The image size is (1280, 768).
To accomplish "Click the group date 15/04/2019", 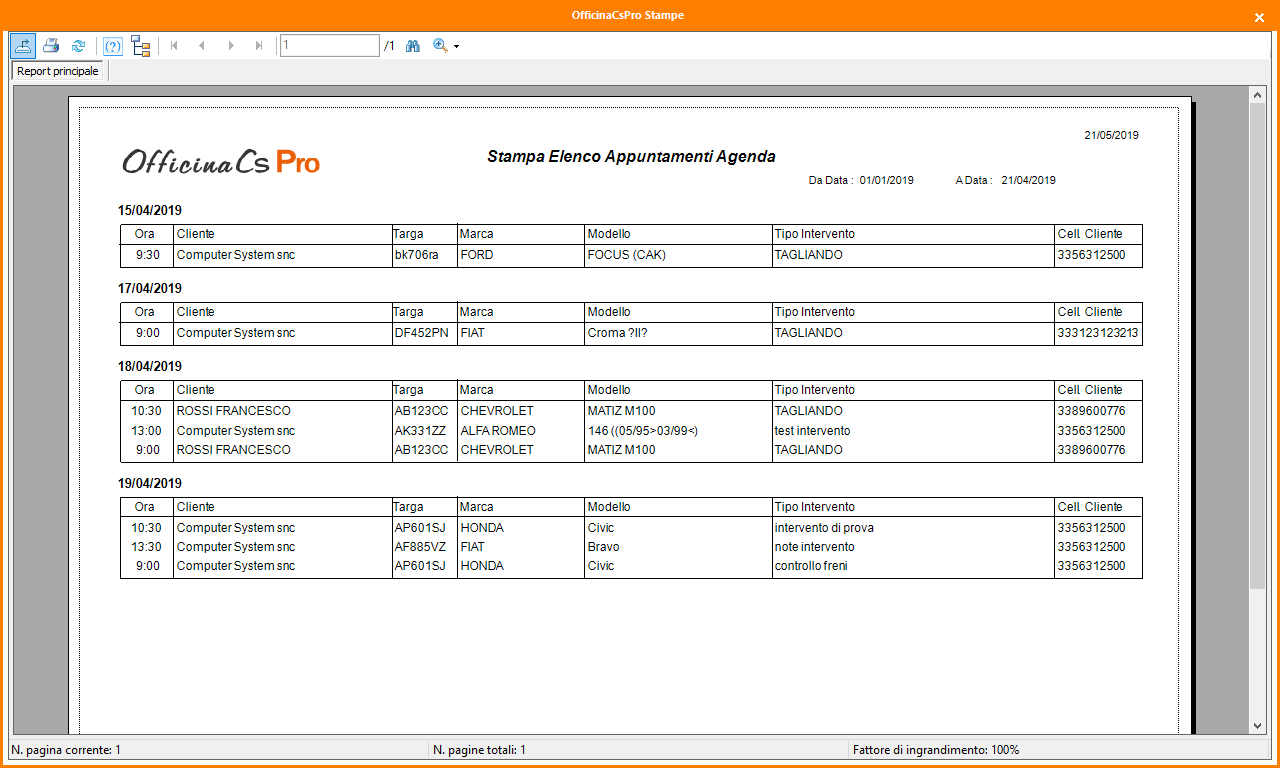I will (150, 210).
